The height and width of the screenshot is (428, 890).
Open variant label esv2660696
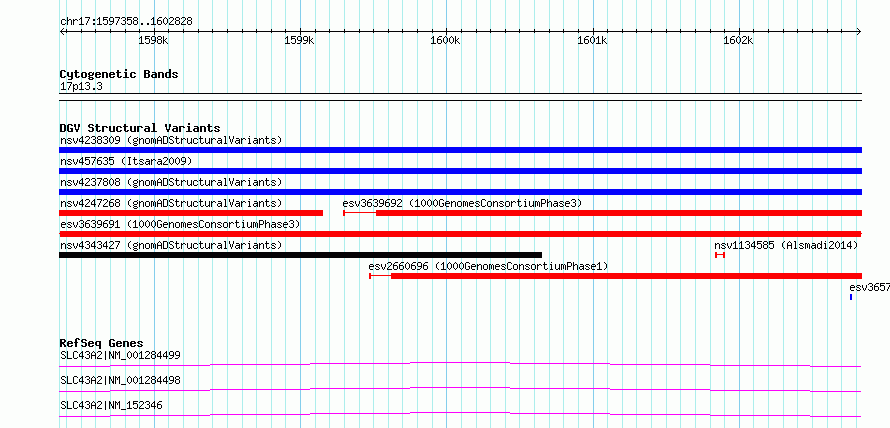tap(488, 266)
